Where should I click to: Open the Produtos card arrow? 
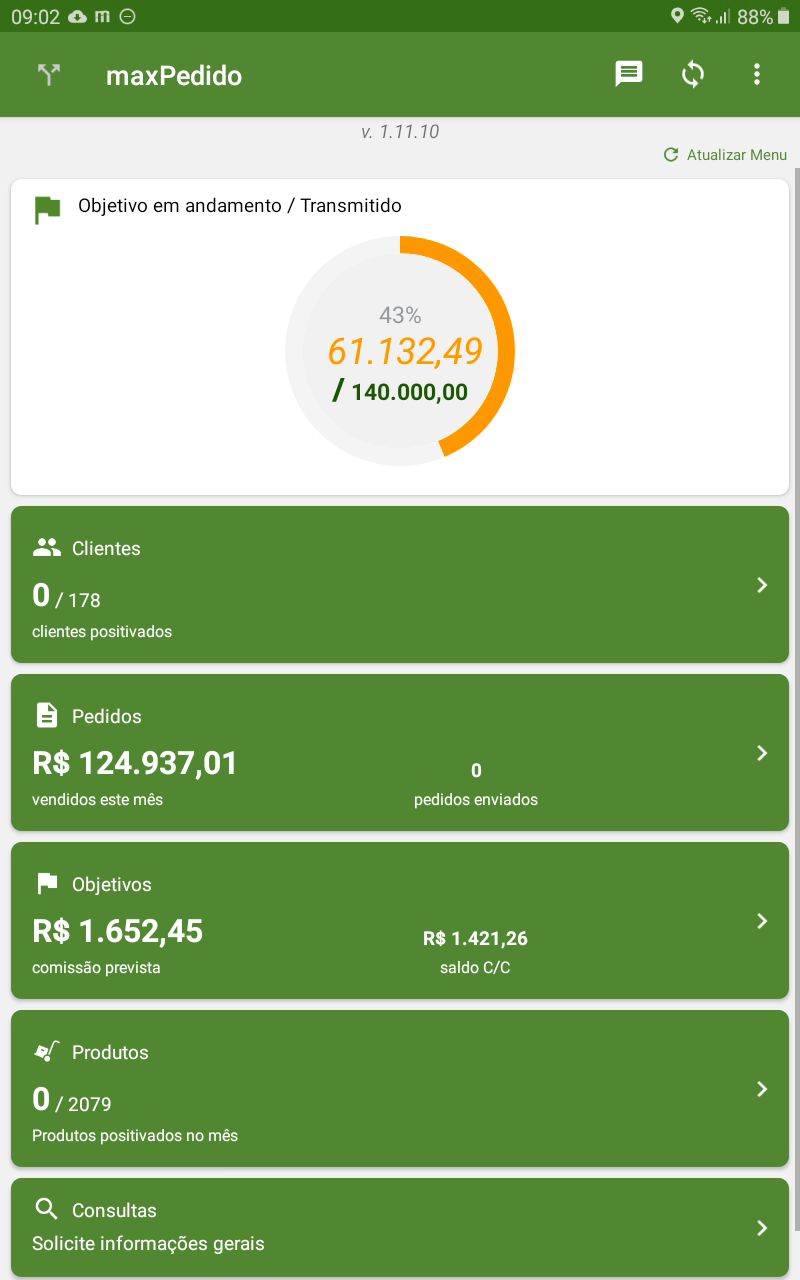pos(762,1089)
